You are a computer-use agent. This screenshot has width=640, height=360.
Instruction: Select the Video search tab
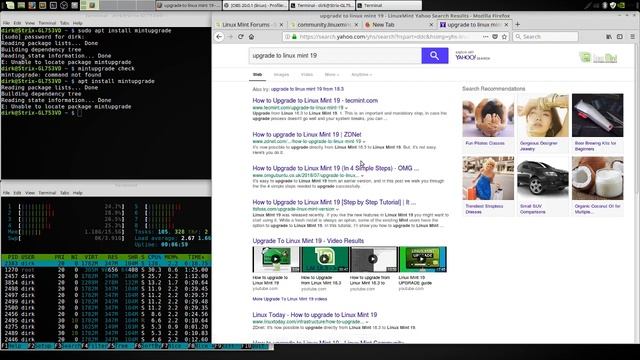(x=307, y=75)
